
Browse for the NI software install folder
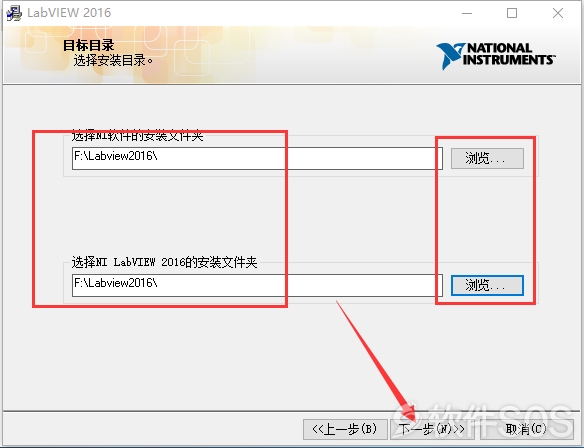(487, 159)
